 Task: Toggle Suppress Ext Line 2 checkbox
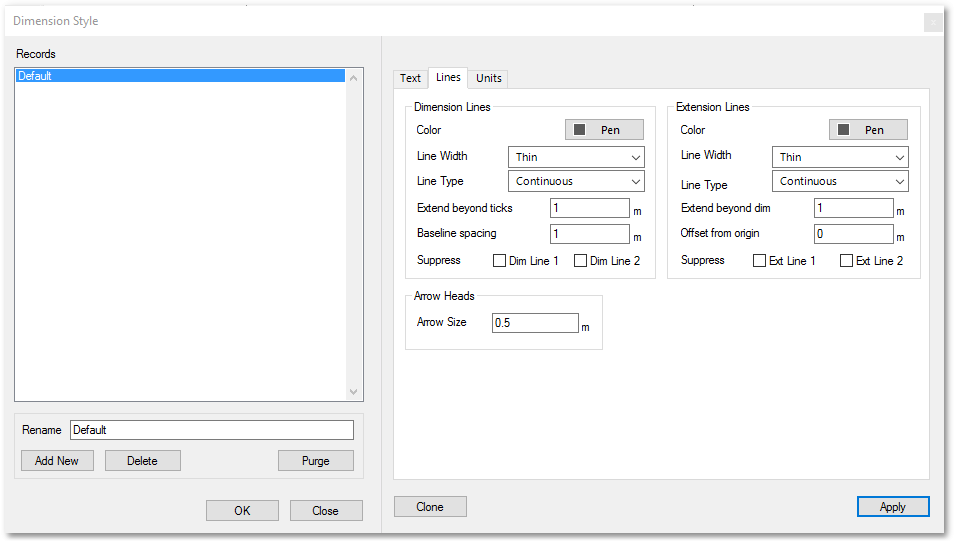tap(846, 261)
